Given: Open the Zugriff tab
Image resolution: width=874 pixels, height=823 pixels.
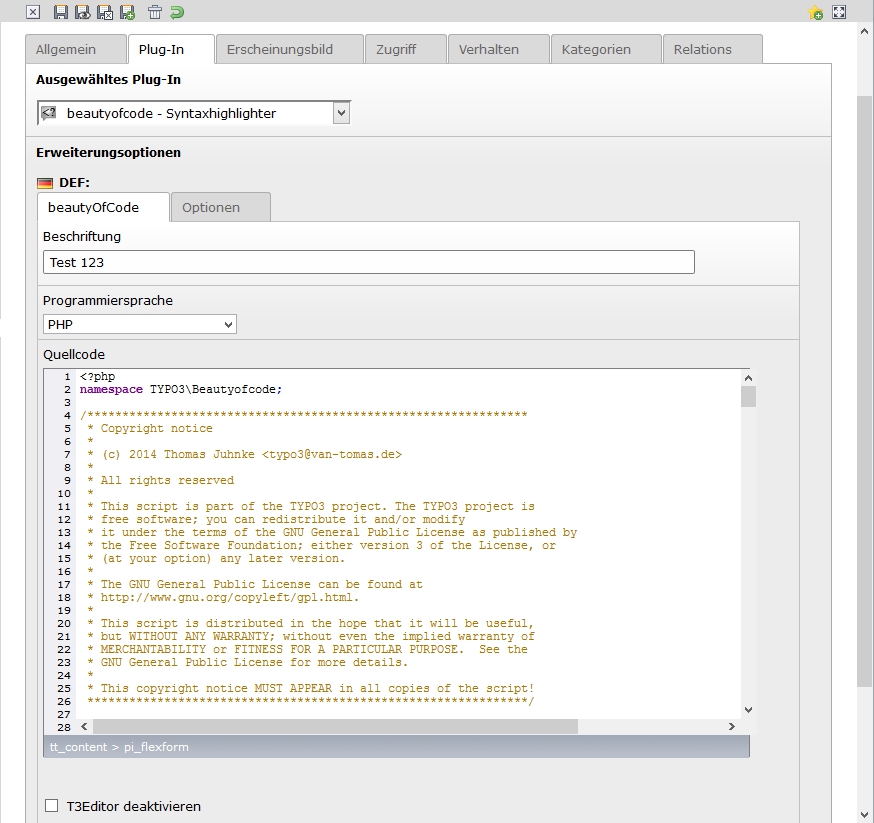Looking at the screenshot, I should click(406, 50).
